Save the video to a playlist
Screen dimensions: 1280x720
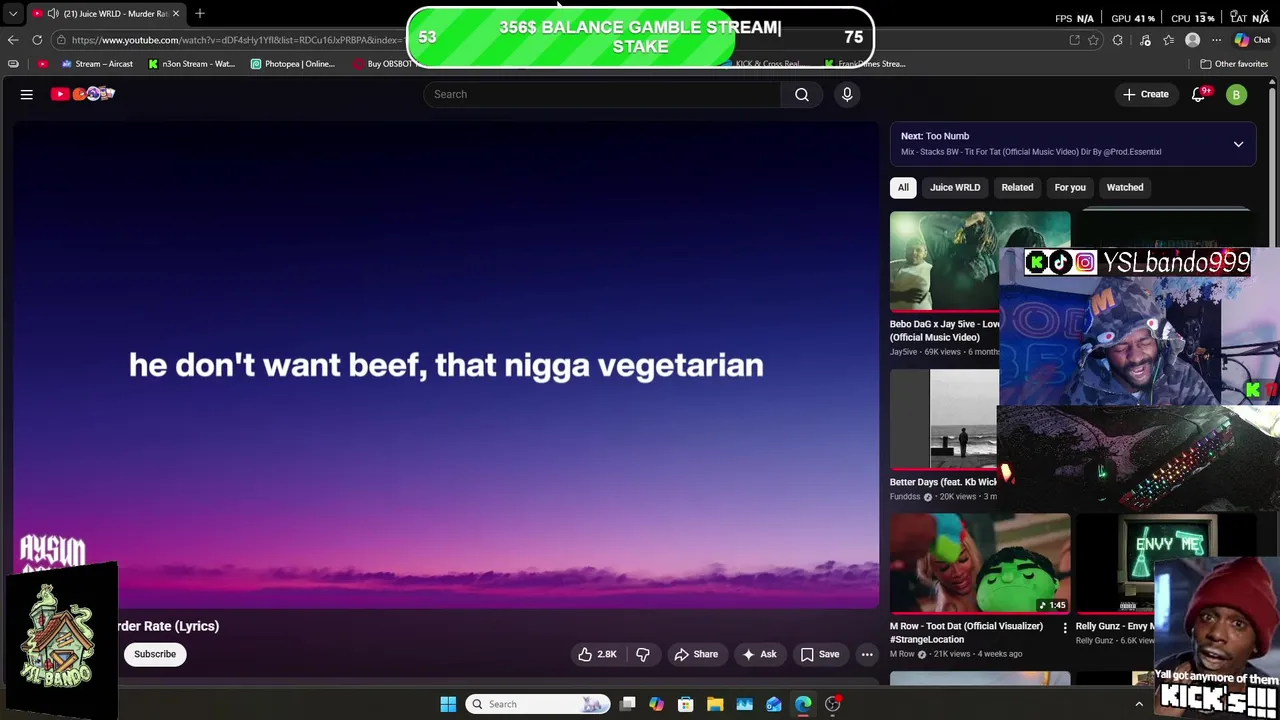pos(820,654)
